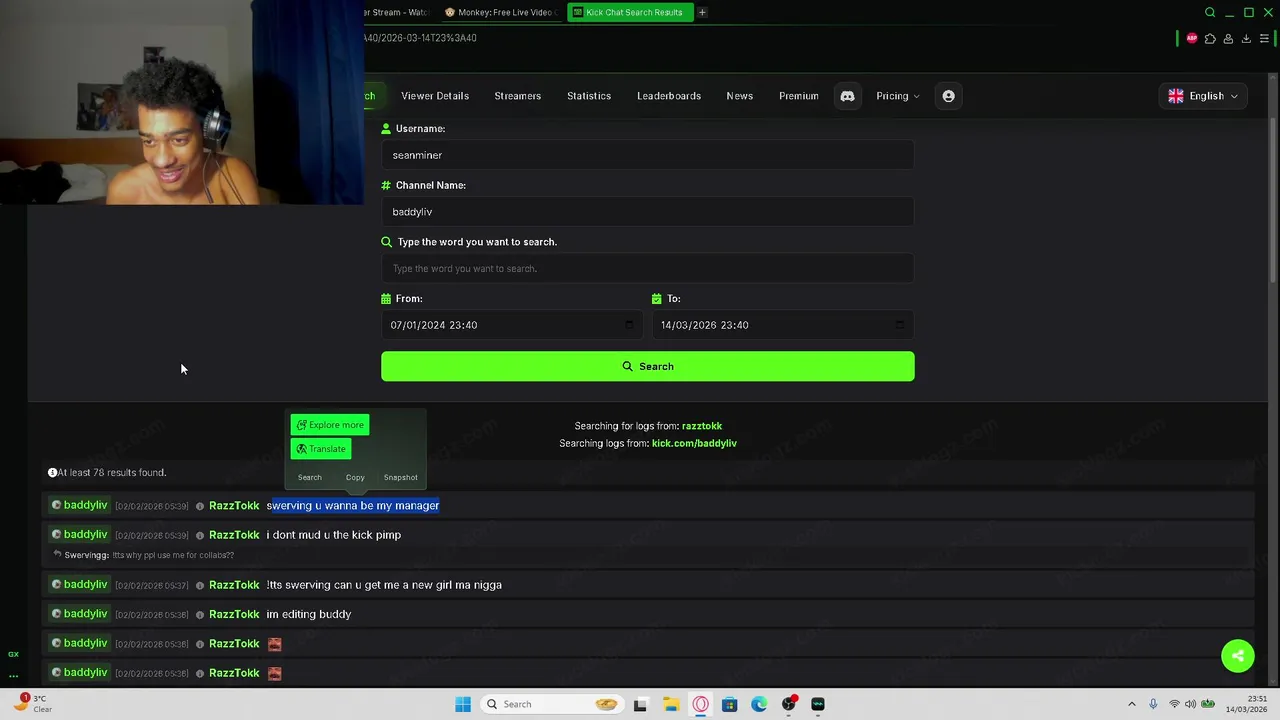Open the Premium nav item

799,96
